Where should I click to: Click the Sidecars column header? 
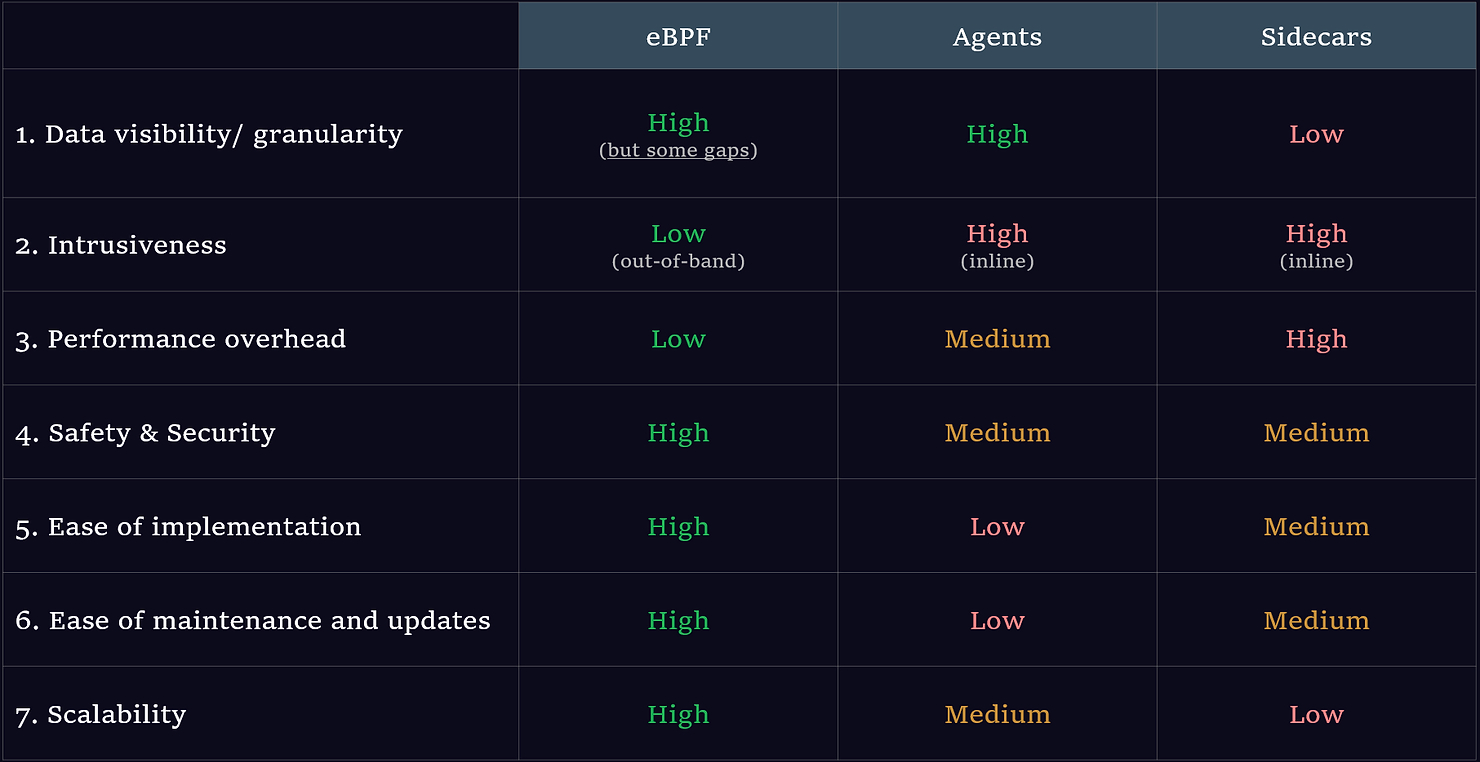coord(1316,37)
